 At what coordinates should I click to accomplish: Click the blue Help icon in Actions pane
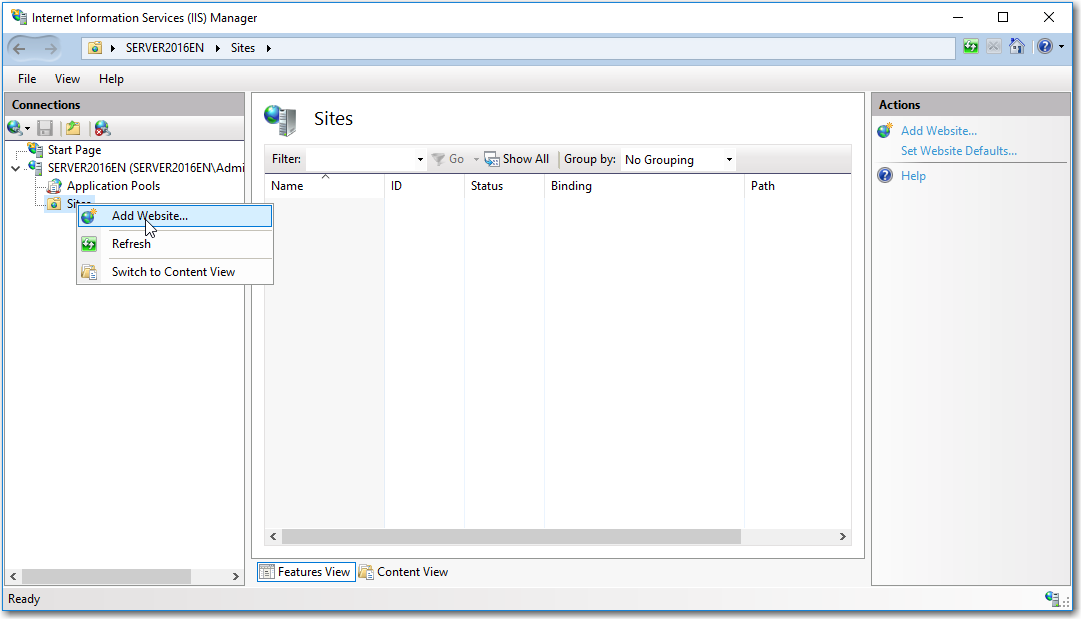(885, 176)
